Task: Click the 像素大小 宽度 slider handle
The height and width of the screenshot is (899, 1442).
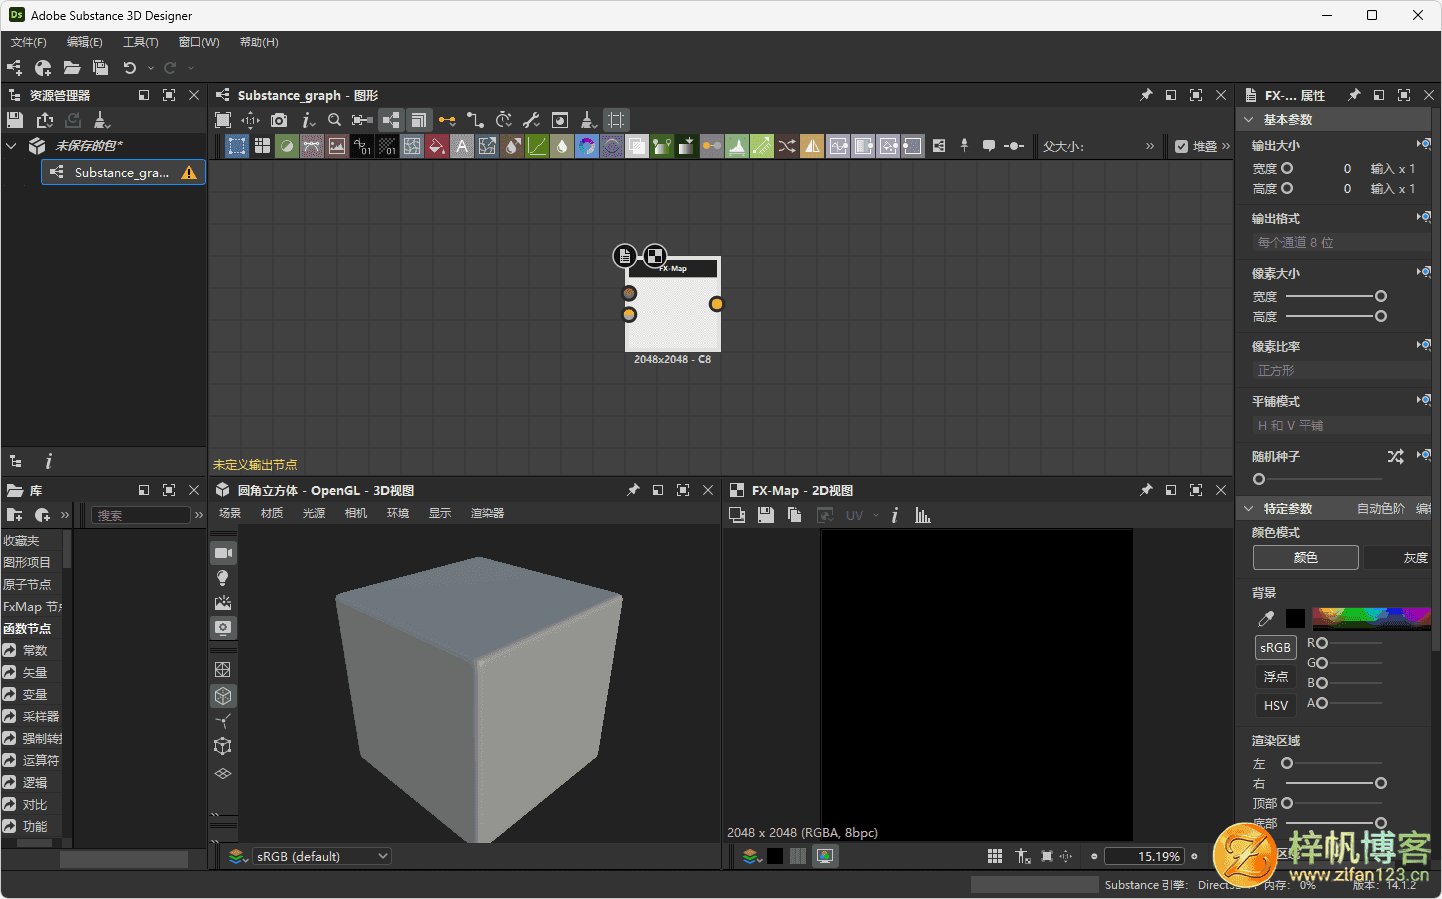Action: coord(1381,296)
